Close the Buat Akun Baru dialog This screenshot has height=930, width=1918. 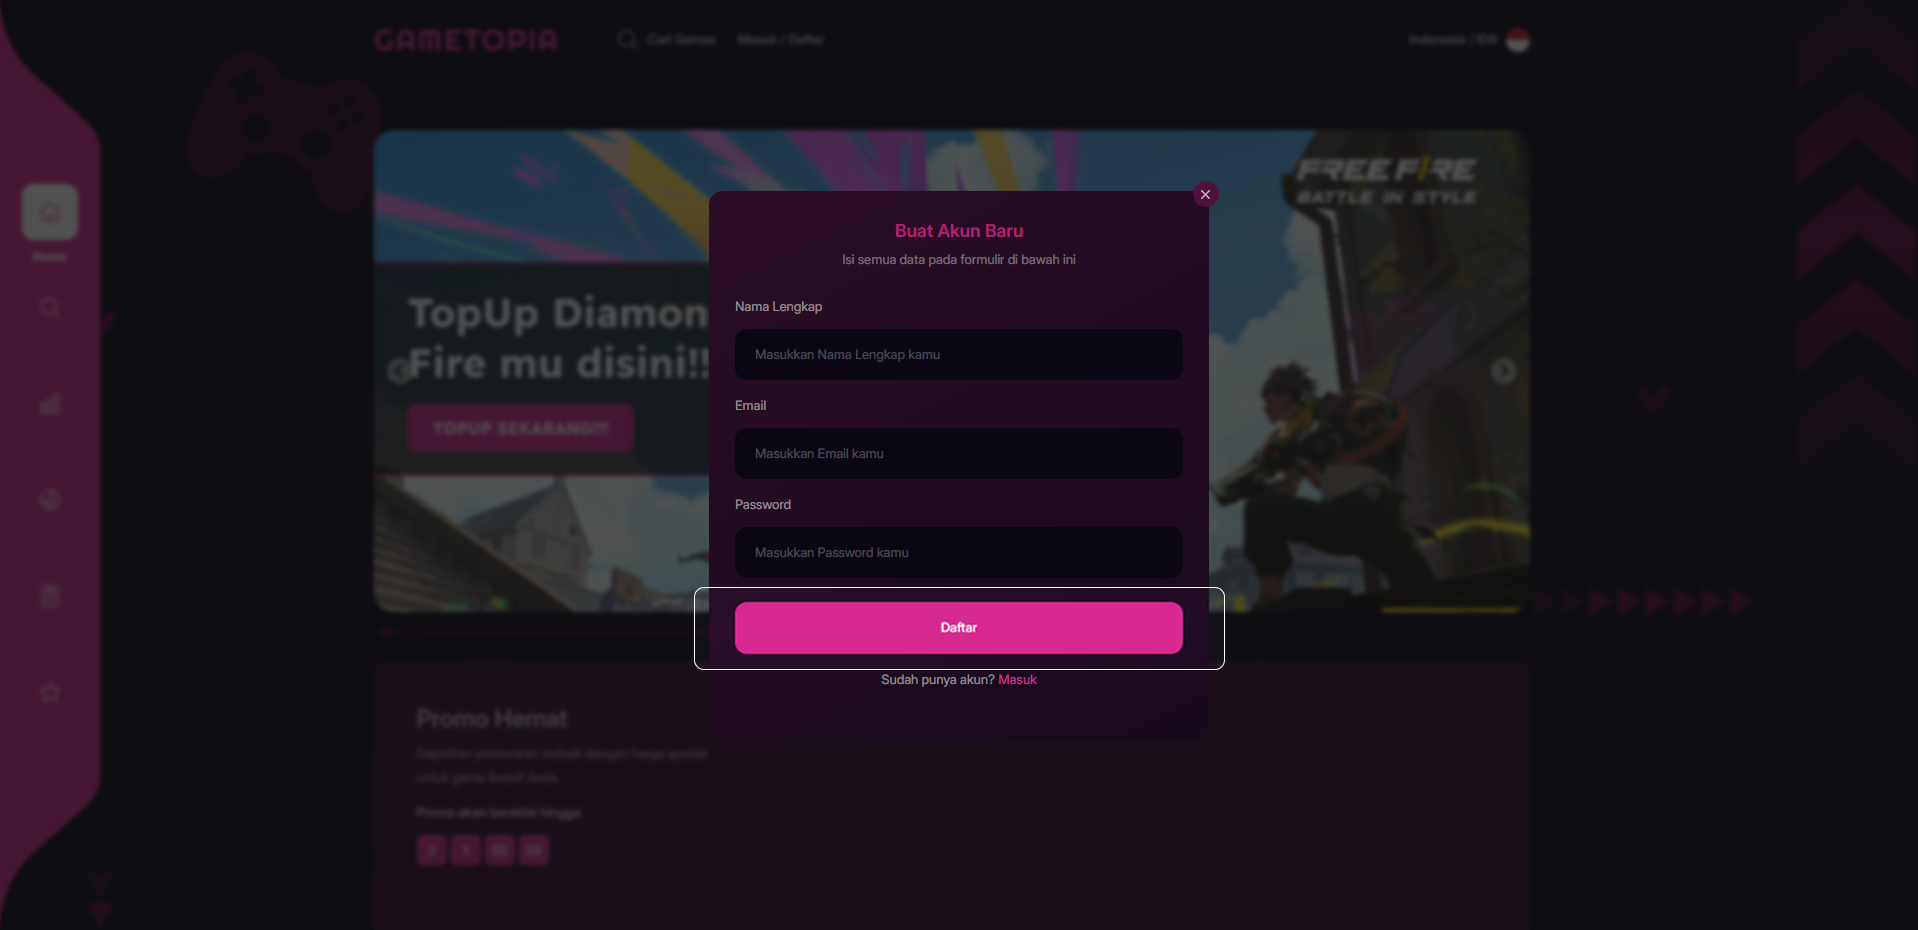pos(1205,195)
